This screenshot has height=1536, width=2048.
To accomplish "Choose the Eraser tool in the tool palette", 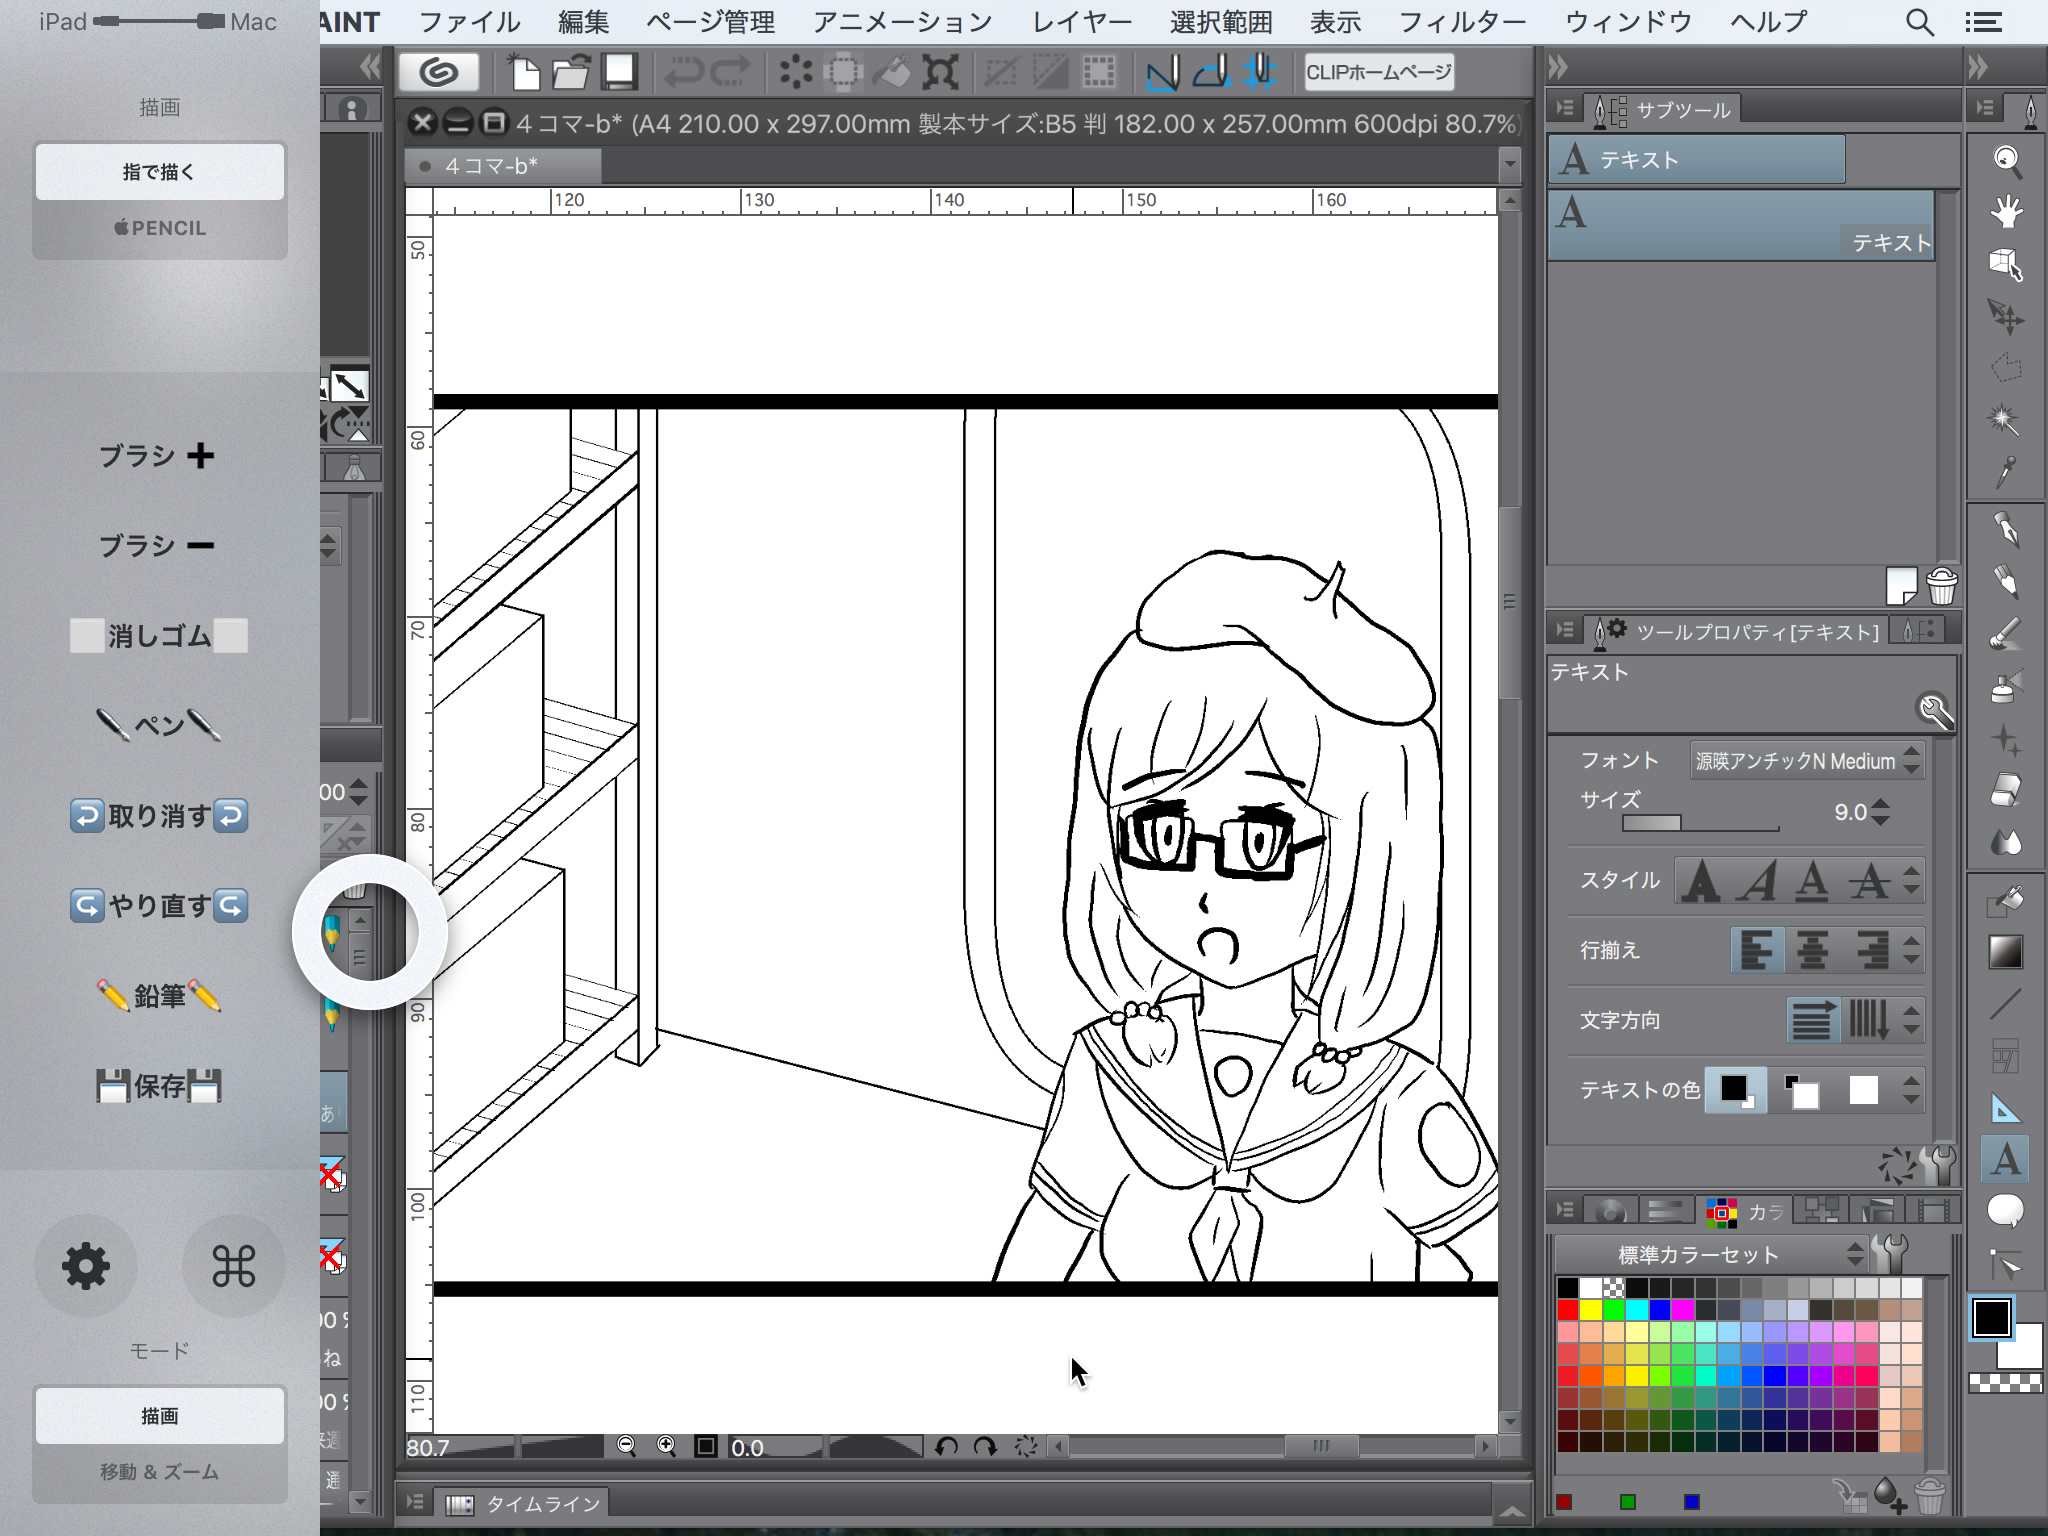I will pyautogui.click(x=2006, y=790).
